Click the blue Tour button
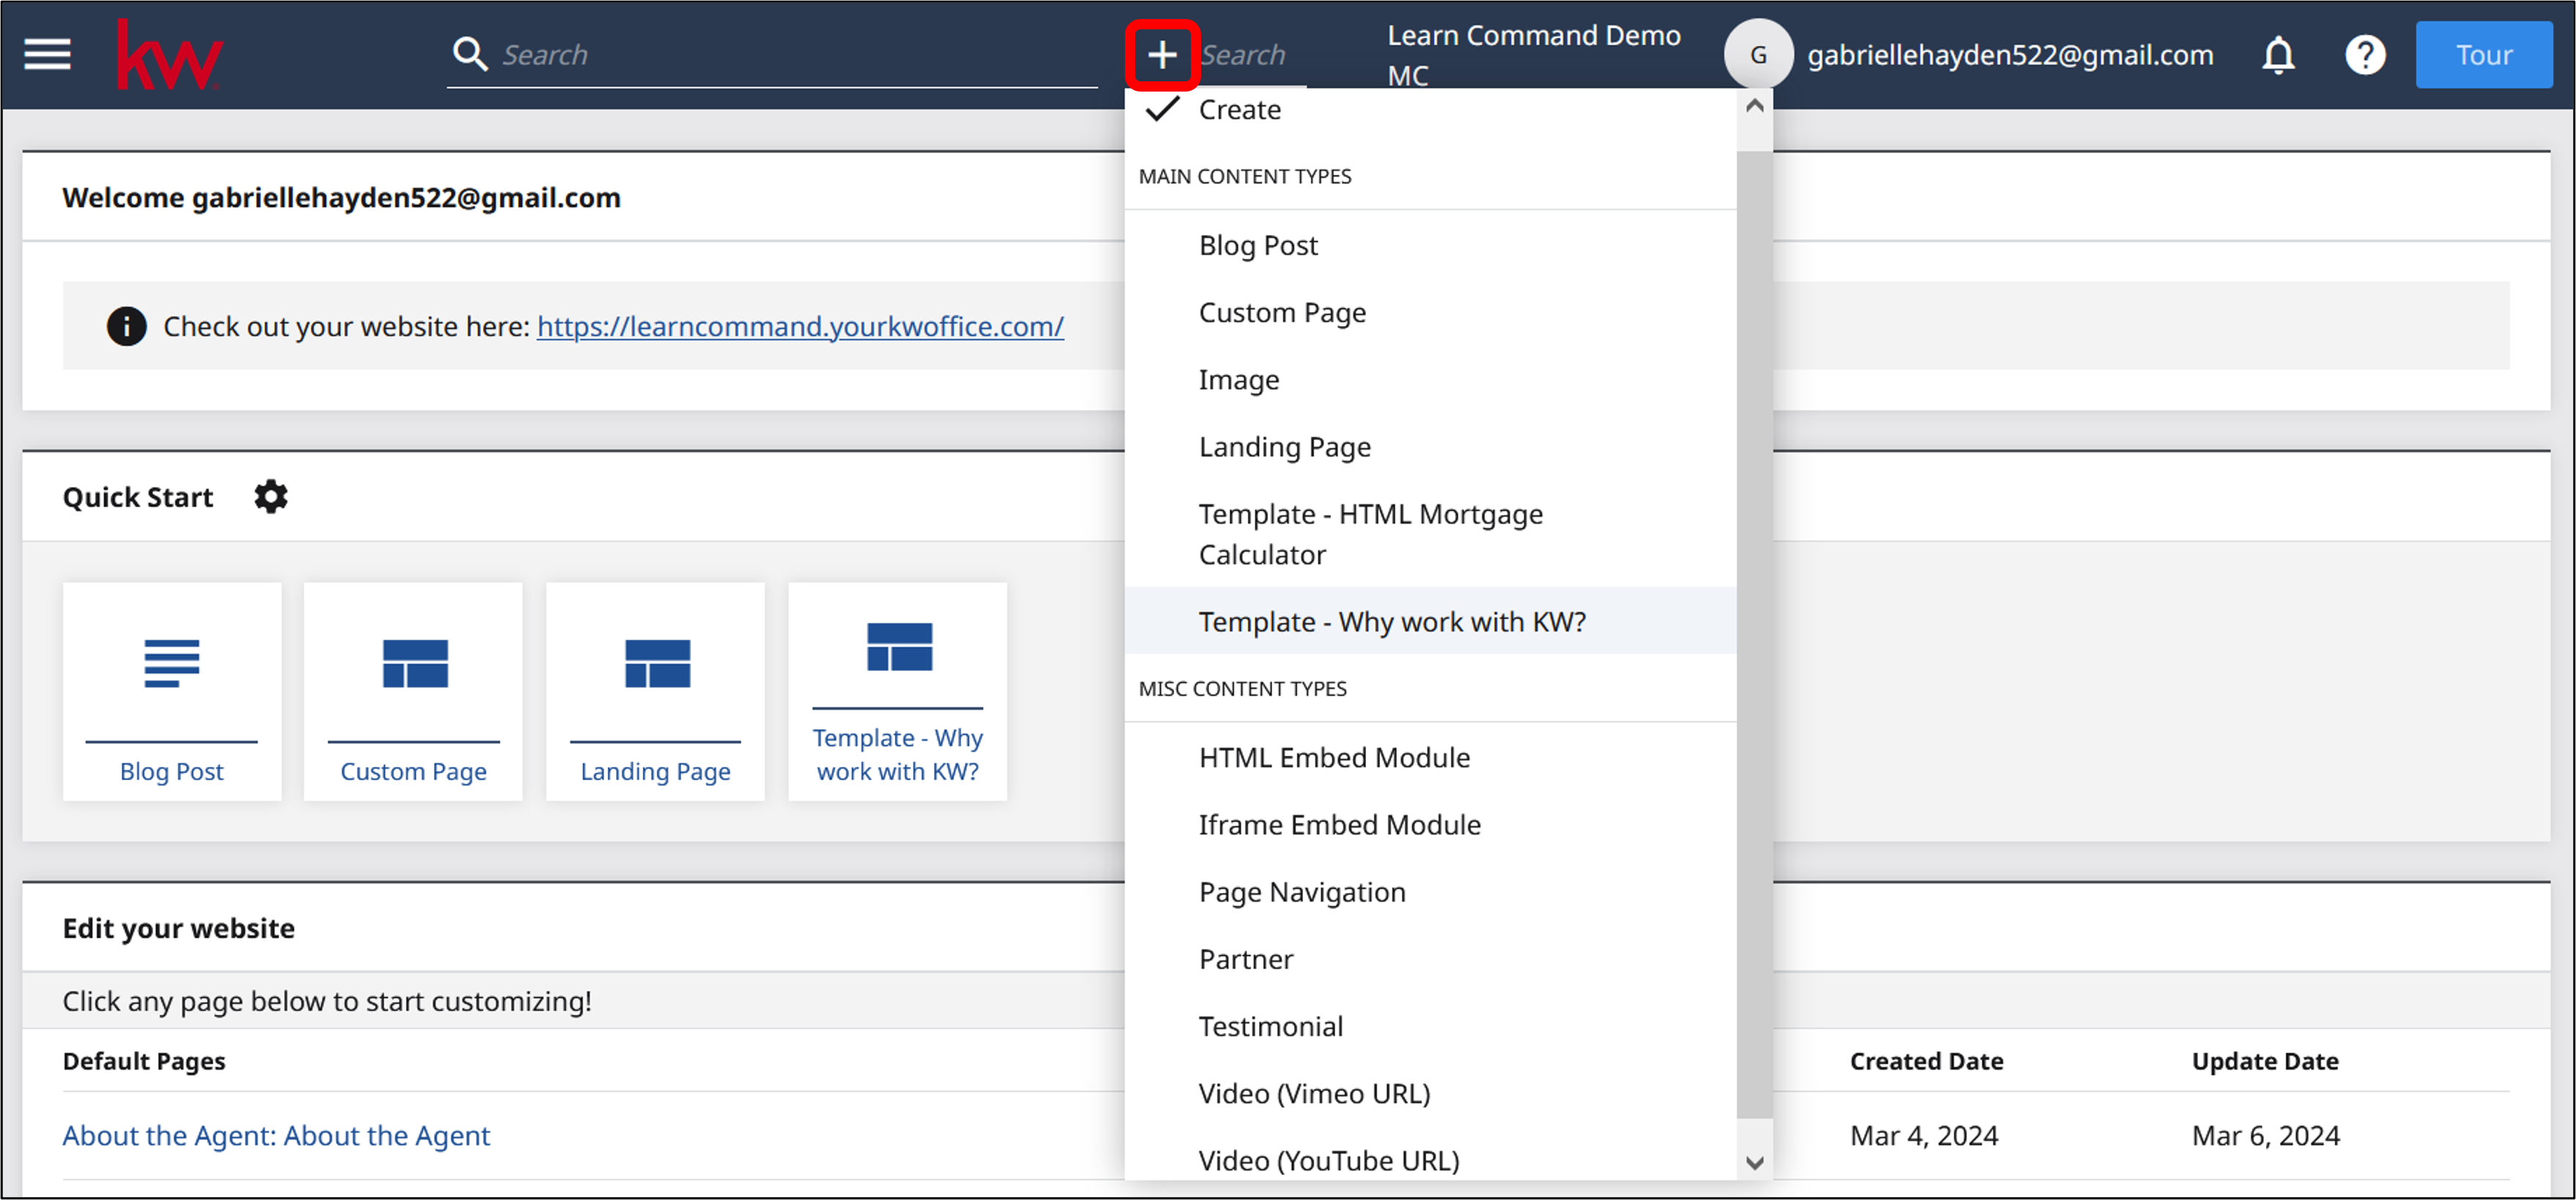Image resolution: width=2576 pixels, height=1200 pixels. tap(2483, 55)
